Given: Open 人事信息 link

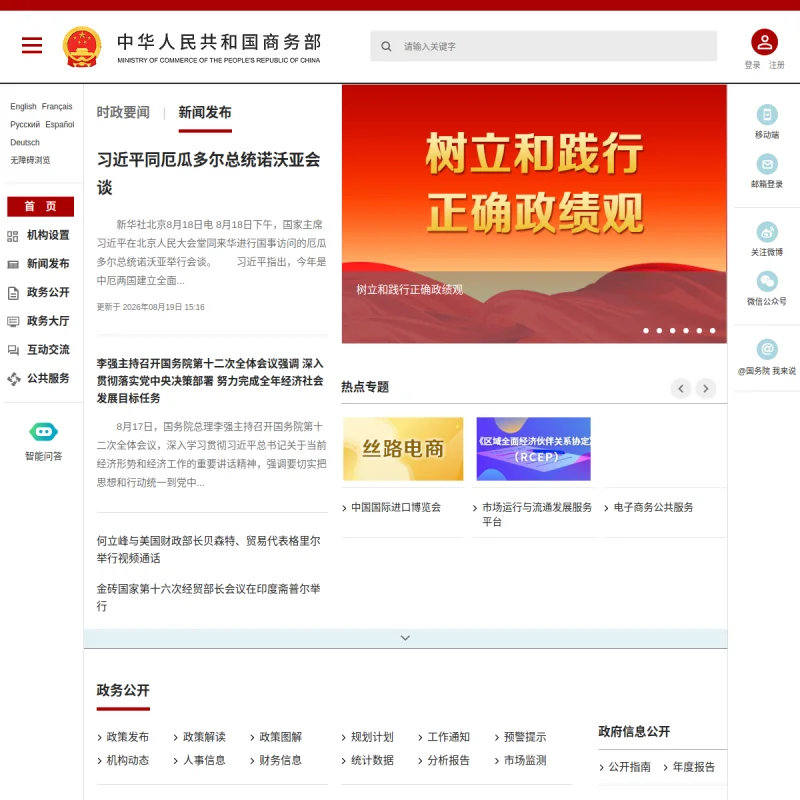Looking at the screenshot, I should click(x=204, y=760).
